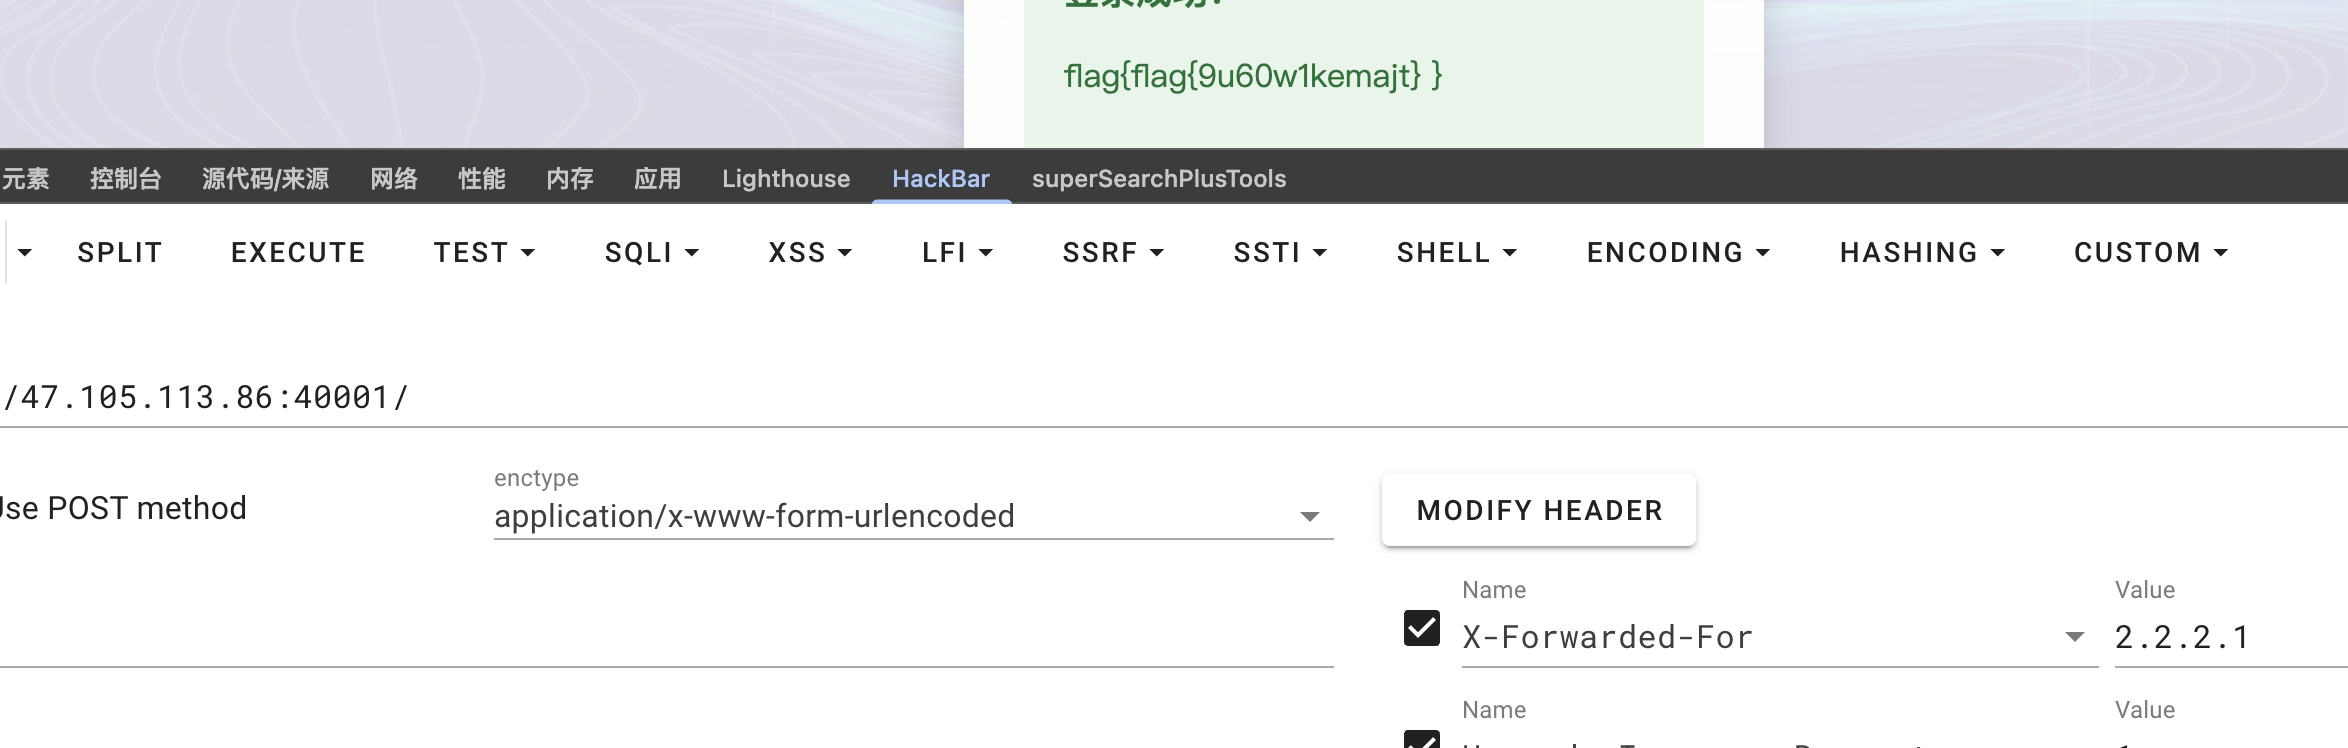This screenshot has width=2348, height=748.
Task: Select the HackBar devtools tab
Action: pyautogui.click(x=940, y=179)
